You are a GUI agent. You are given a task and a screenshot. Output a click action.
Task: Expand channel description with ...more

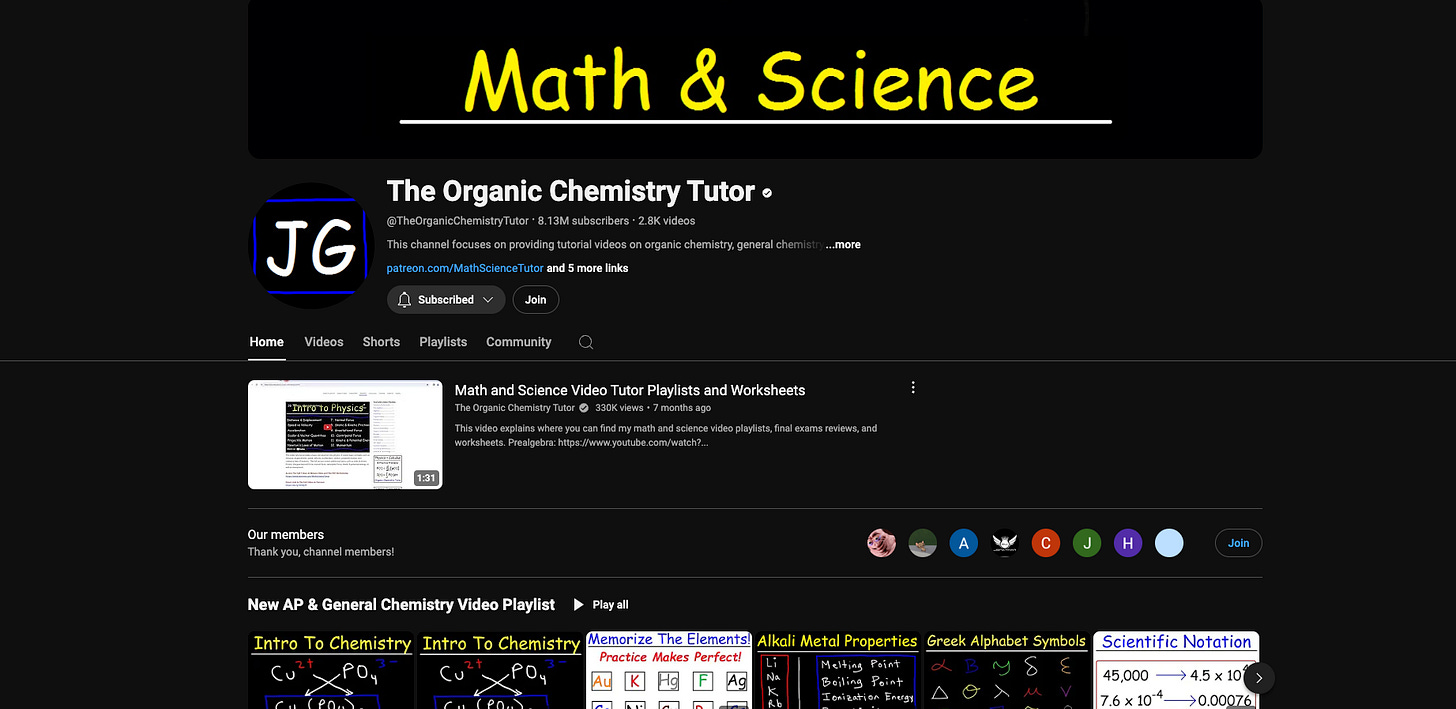click(x=843, y=245)
